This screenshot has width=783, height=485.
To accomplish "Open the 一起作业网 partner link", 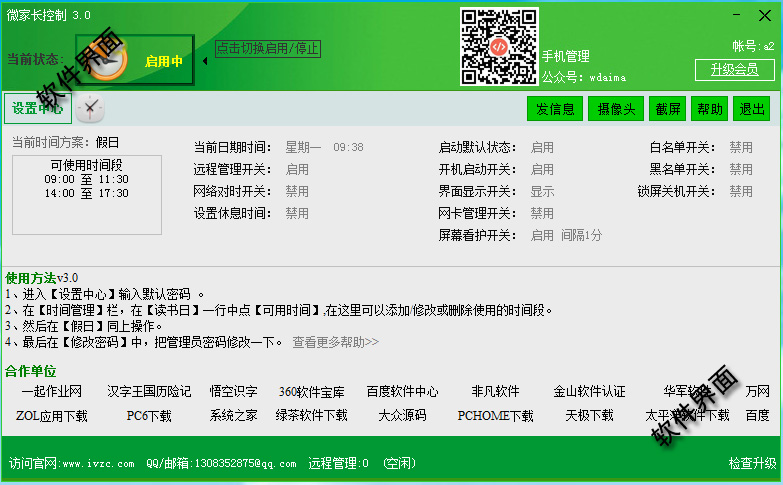I will (x=52, y=391).
